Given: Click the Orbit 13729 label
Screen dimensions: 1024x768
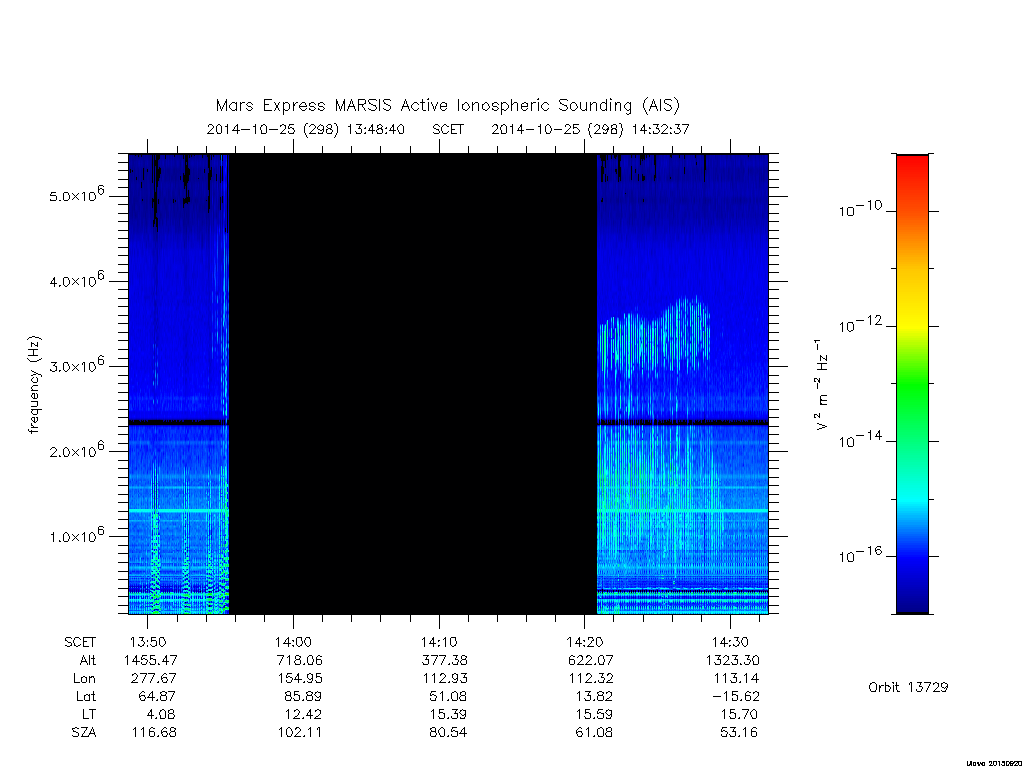Looking at the screenshot, I should (908, 687).
